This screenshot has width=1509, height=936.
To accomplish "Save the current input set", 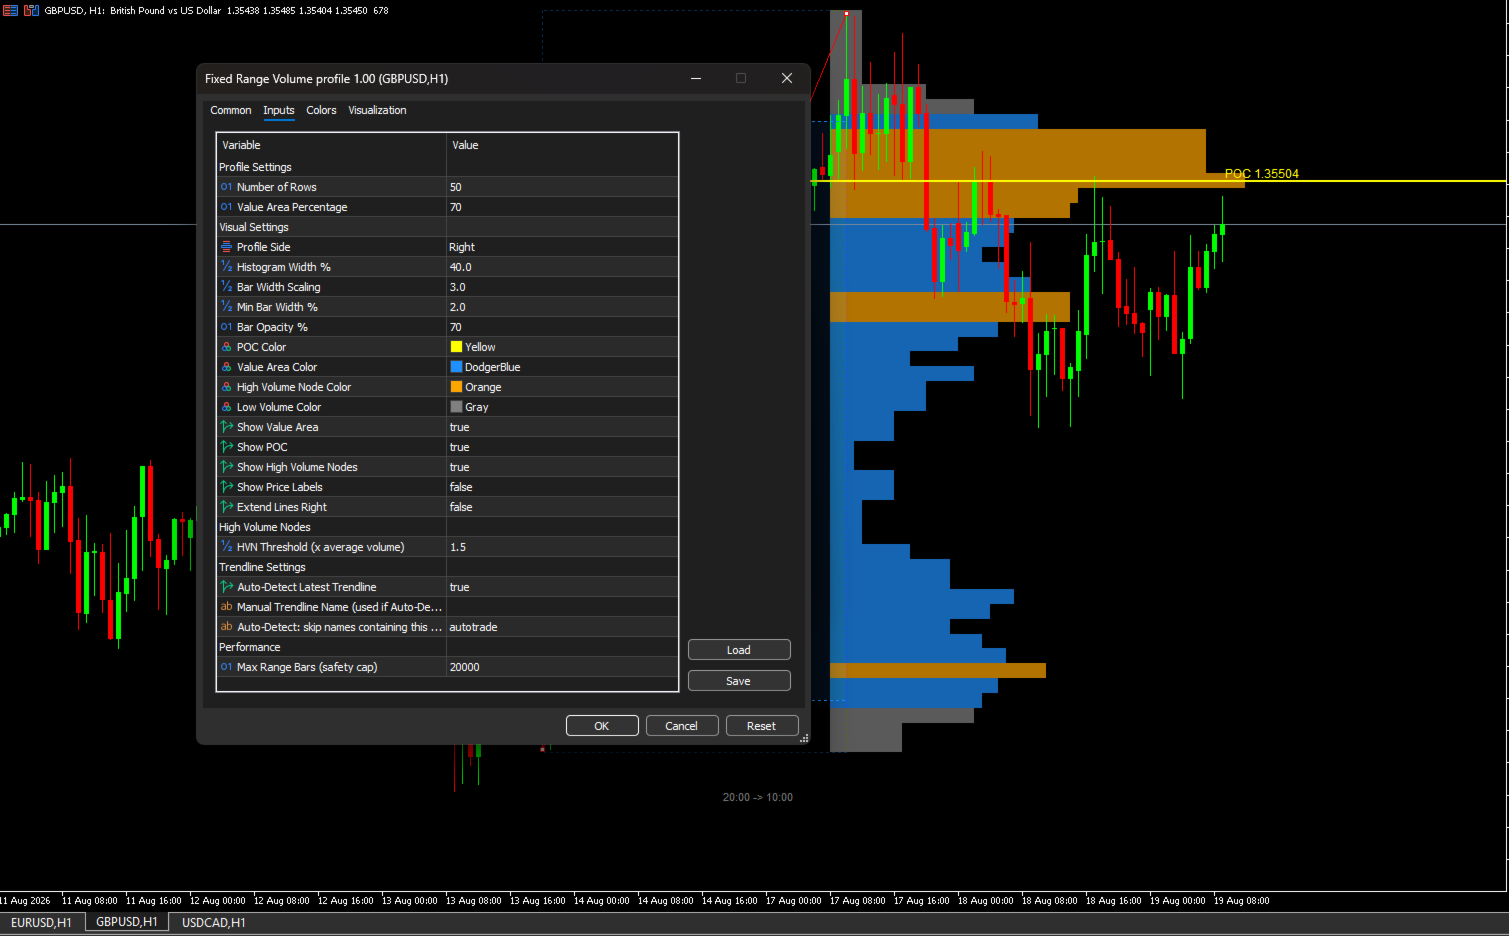I will pyautogui.click(x=739, y=681).
